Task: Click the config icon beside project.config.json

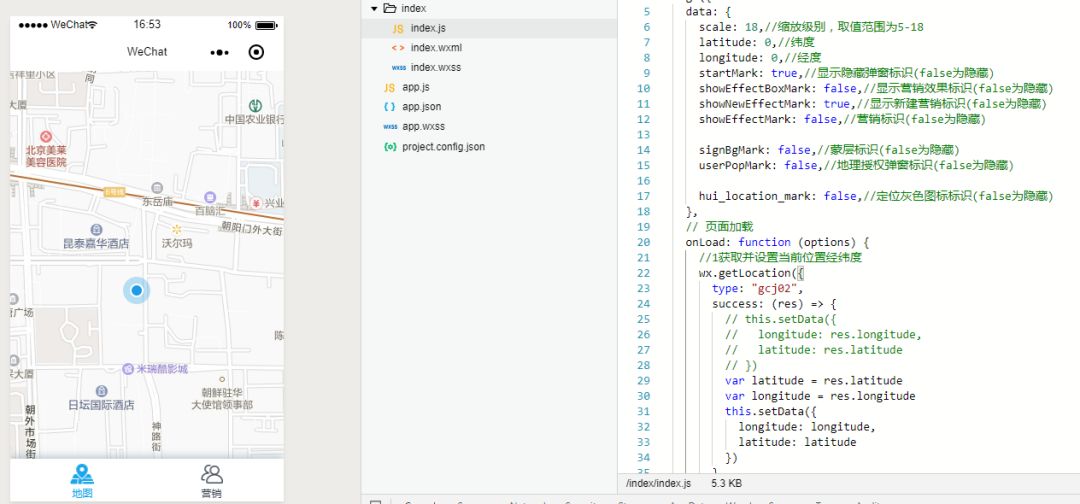Action: [x=390, y=147]
